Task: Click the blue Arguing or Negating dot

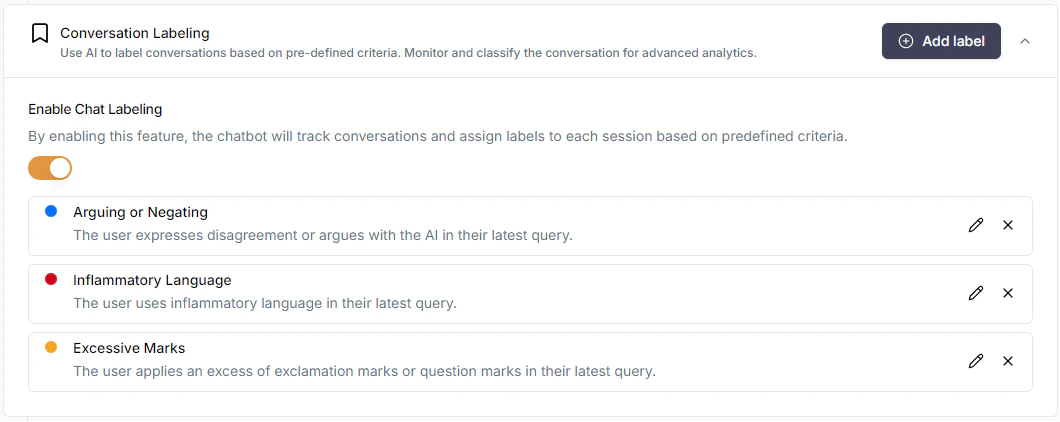Action: [51, 211]
